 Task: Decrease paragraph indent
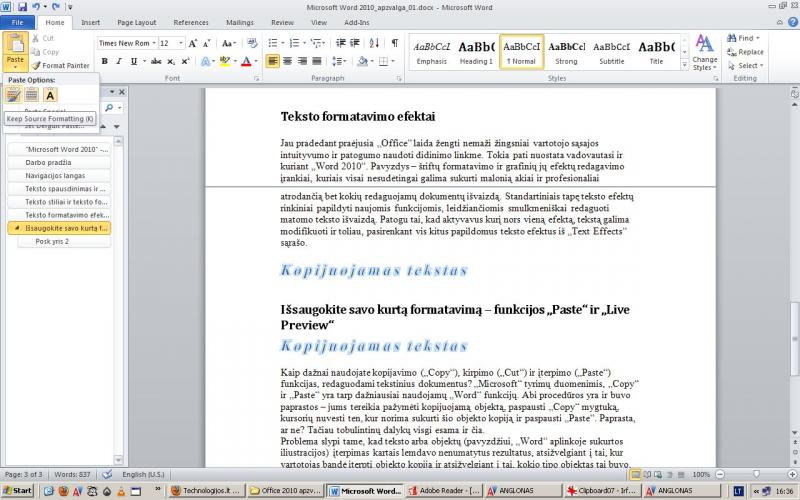coord(340,43)
